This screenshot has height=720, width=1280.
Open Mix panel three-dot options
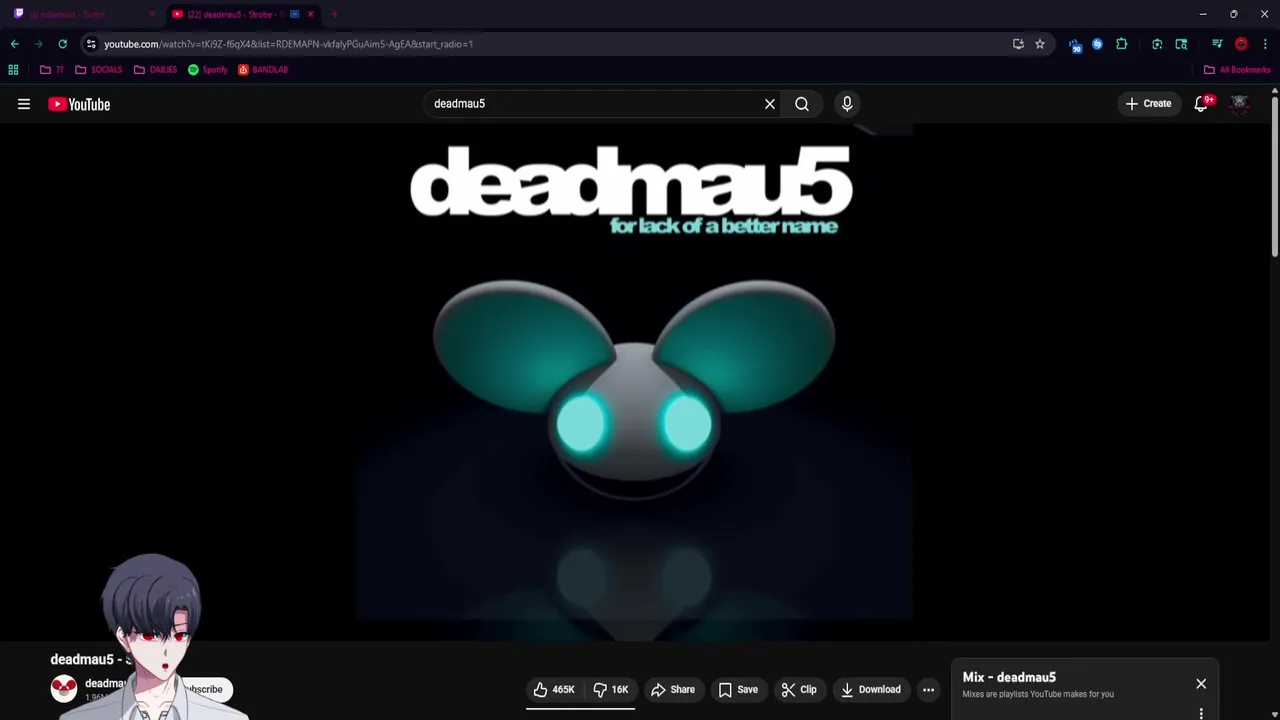[x=1201, y=713]
